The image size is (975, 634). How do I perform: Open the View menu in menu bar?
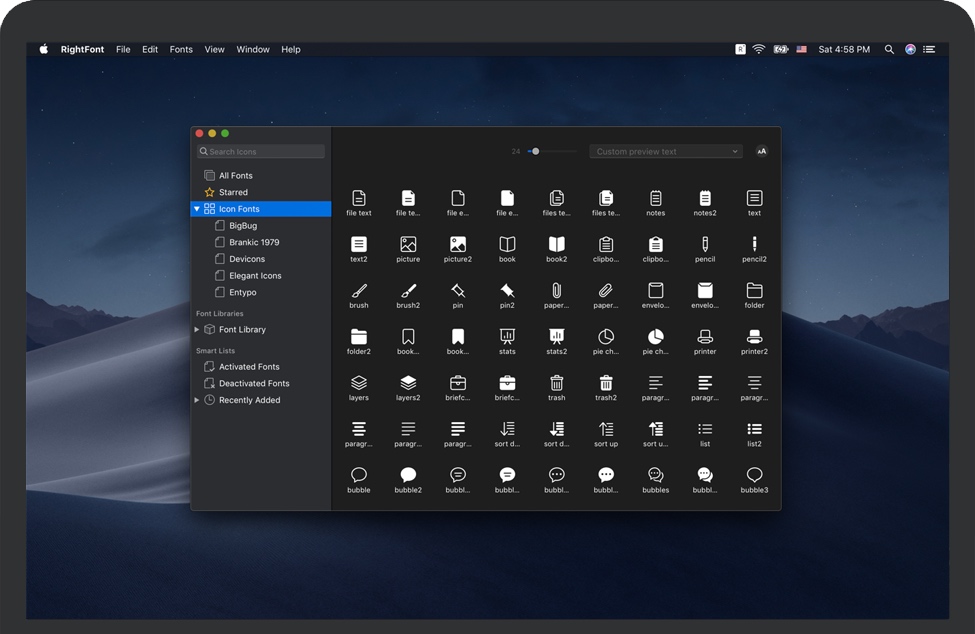pos(214,49)
